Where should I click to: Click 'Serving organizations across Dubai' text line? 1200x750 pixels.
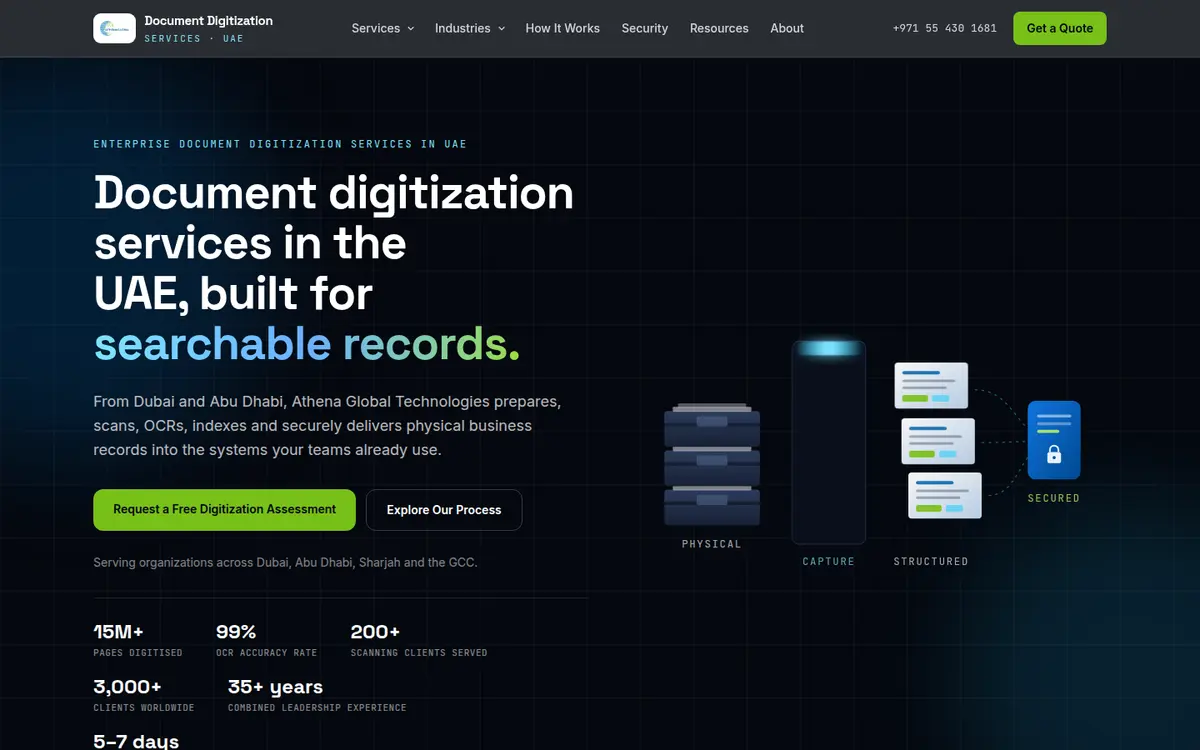coord(285,562)
